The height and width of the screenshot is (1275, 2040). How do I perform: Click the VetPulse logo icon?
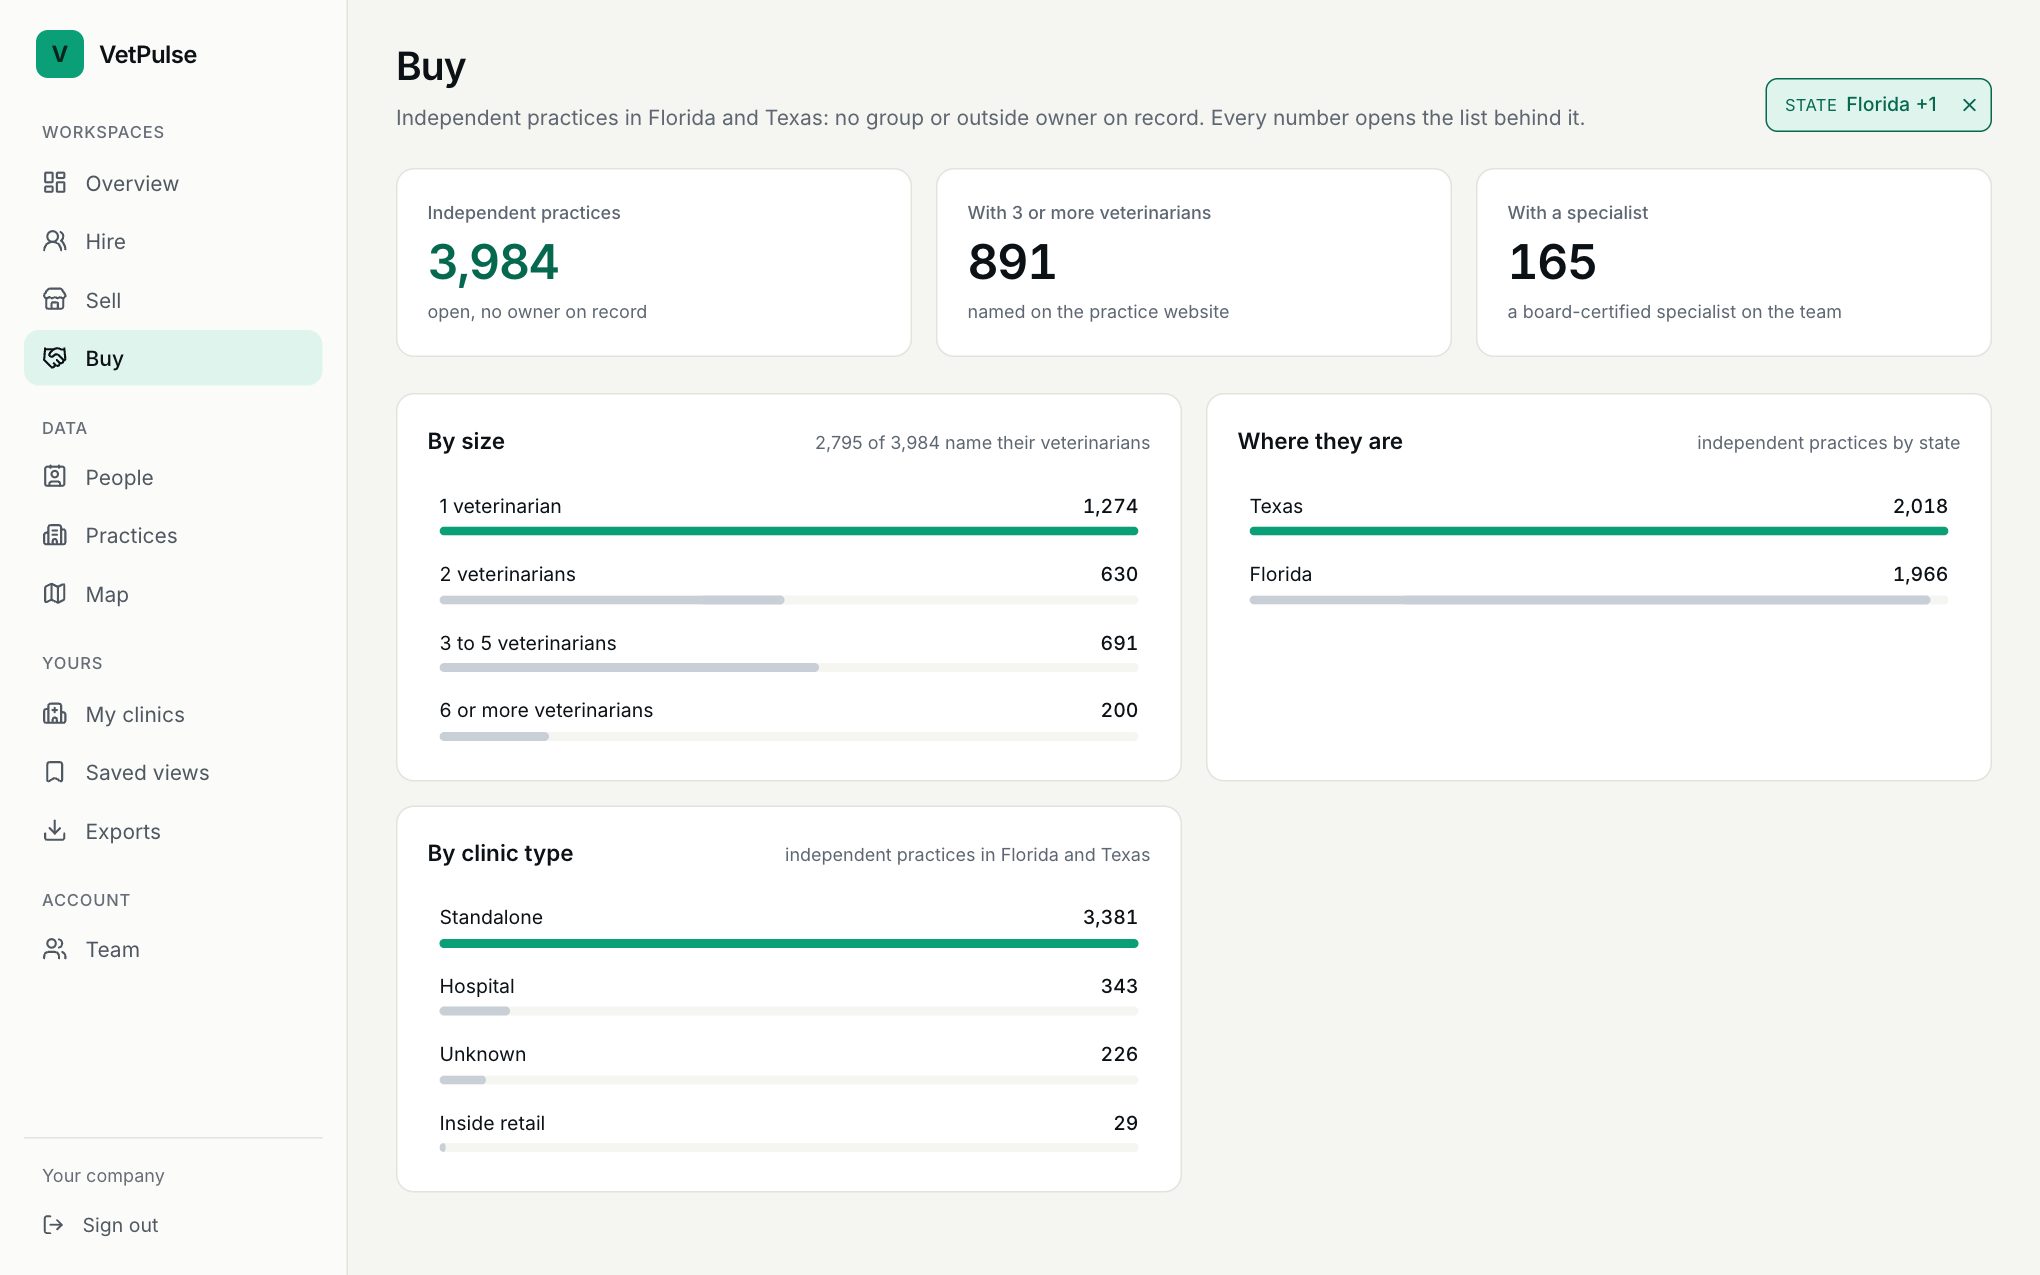[60, 54]
